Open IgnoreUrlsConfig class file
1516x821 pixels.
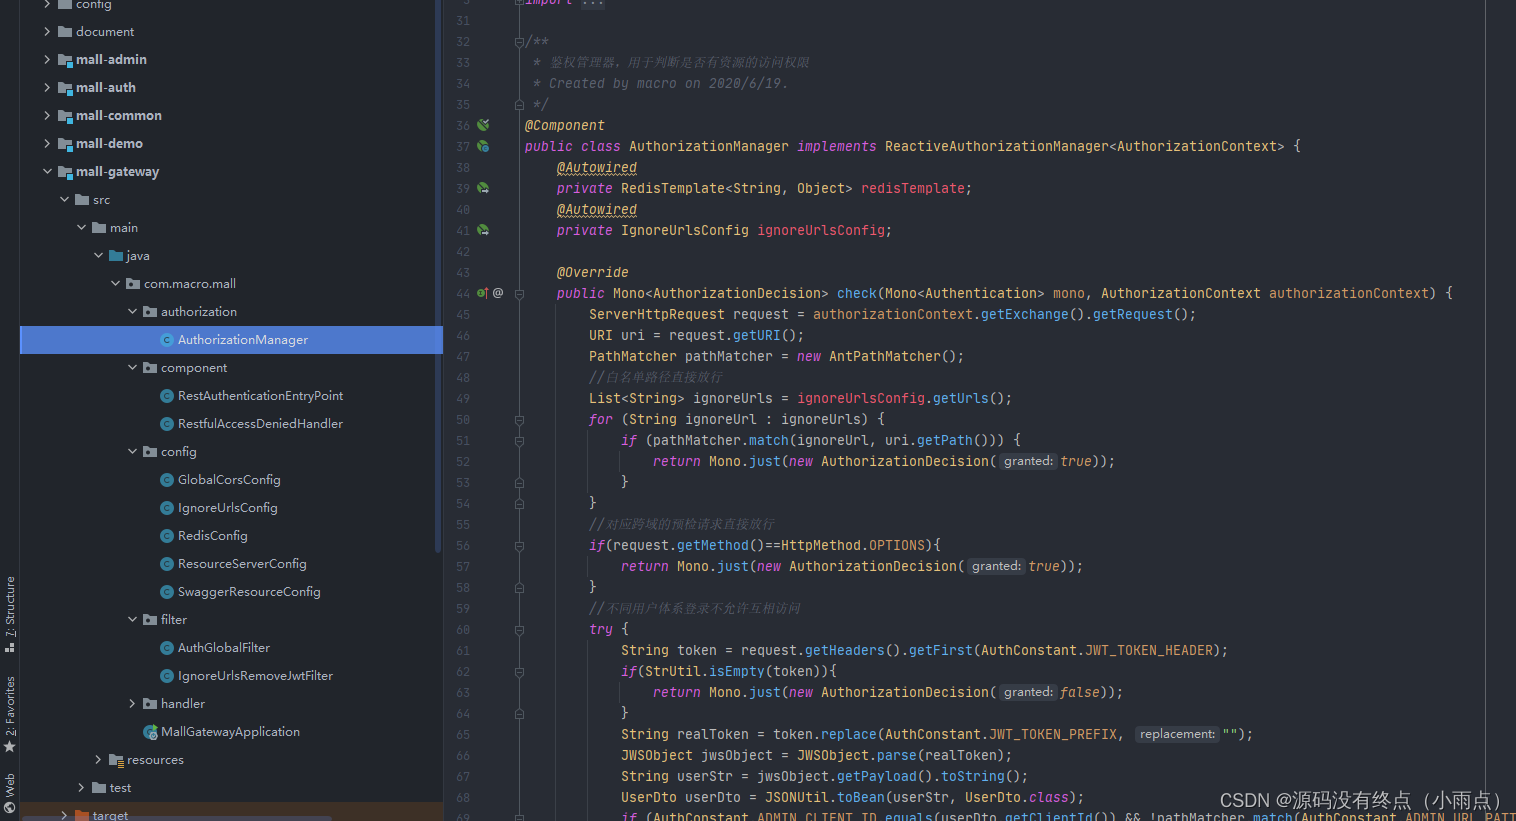[x=228, y=508]
